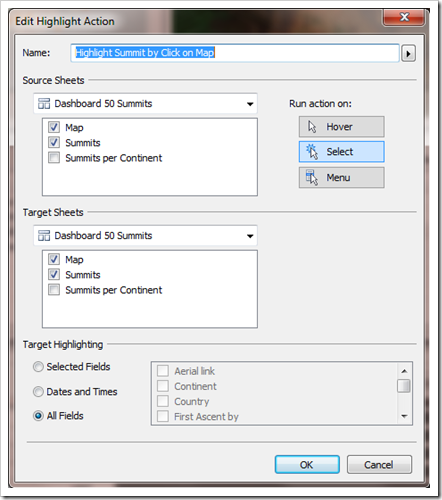
Task: Uncheck Summits in Target Sheets
Action: click(x=54, y=274)
